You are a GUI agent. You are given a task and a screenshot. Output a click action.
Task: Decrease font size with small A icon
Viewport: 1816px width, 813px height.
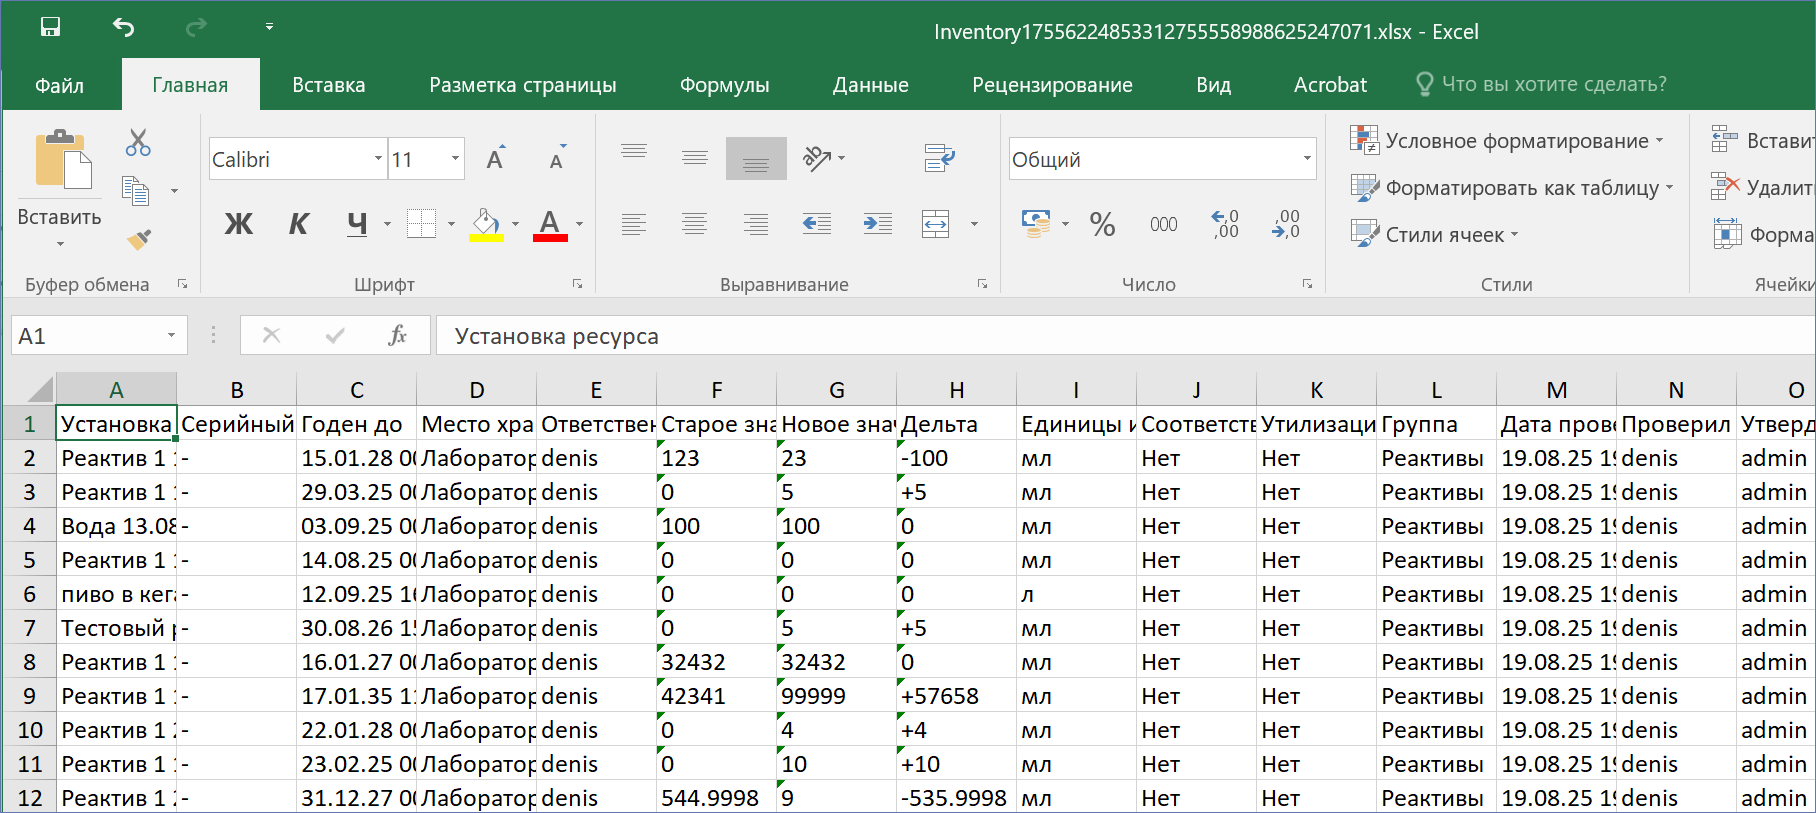pyautogui.click(x=557, y=159)
